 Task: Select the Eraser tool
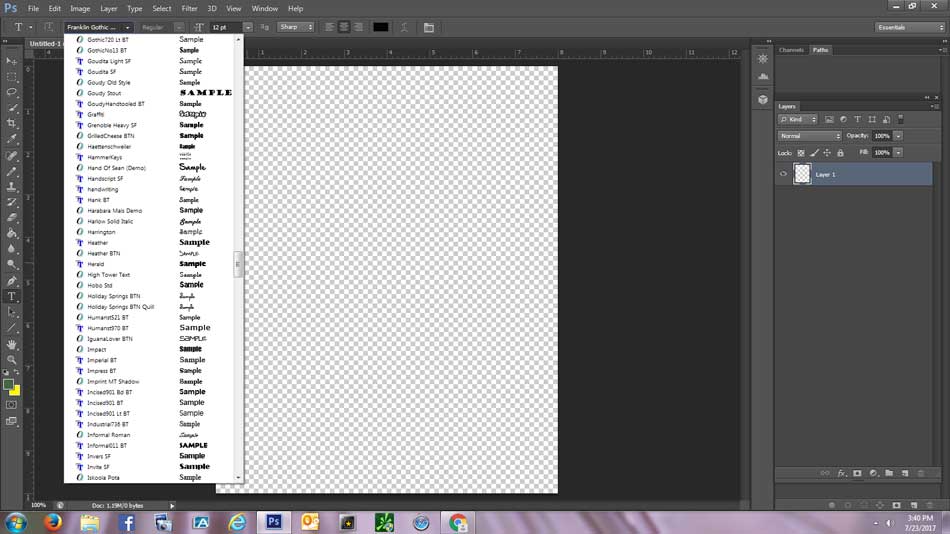click(x=12, y=218)
